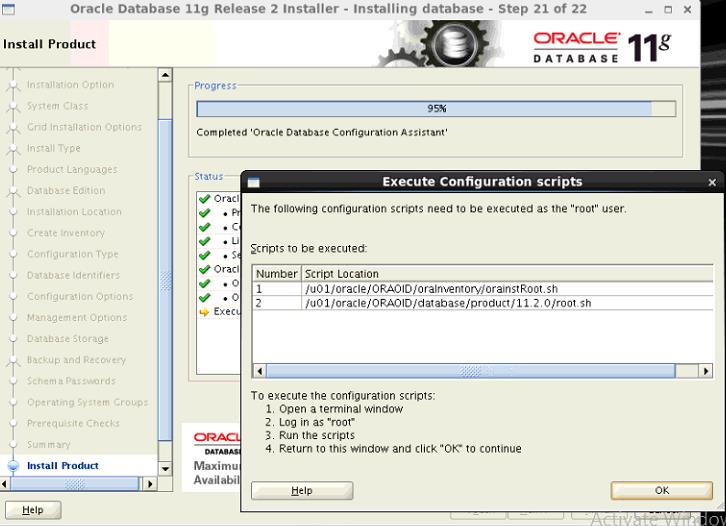The height and width of the screenshot is (526, 726).
Task: Select the Management Options step
Action: tap(77, 317)
